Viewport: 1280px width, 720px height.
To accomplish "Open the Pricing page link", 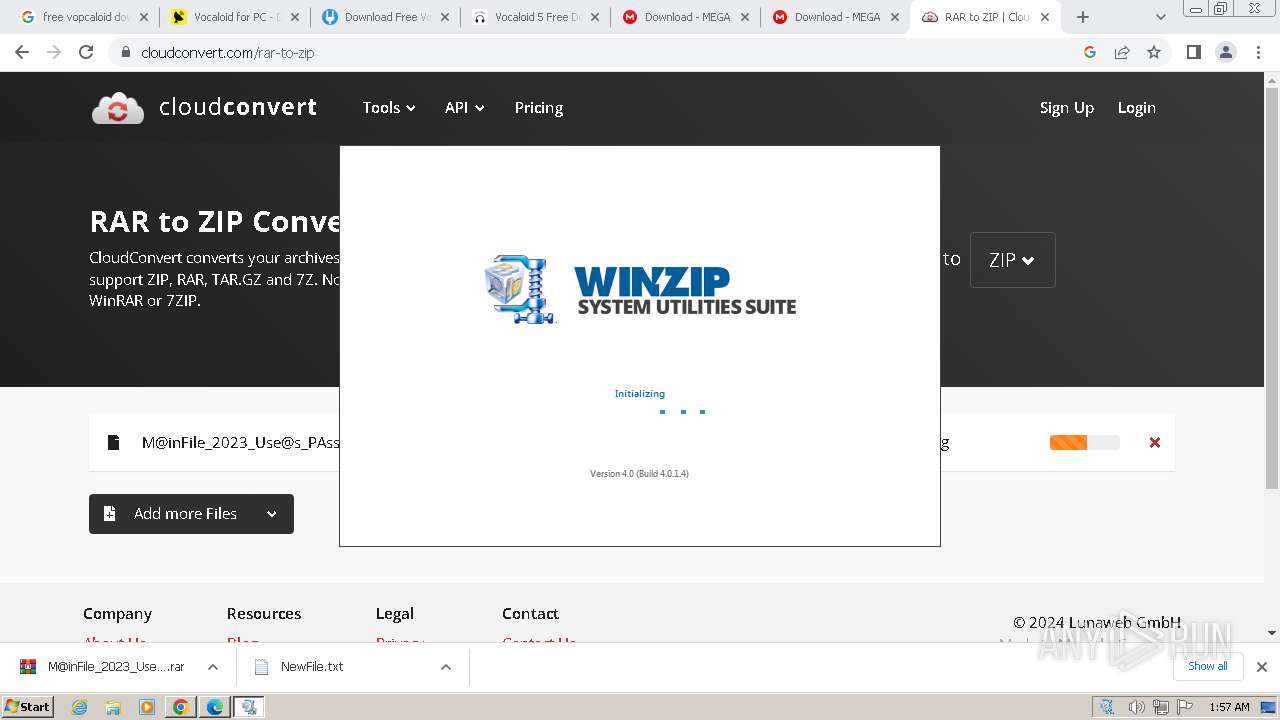I will click(x=539, y=107).
